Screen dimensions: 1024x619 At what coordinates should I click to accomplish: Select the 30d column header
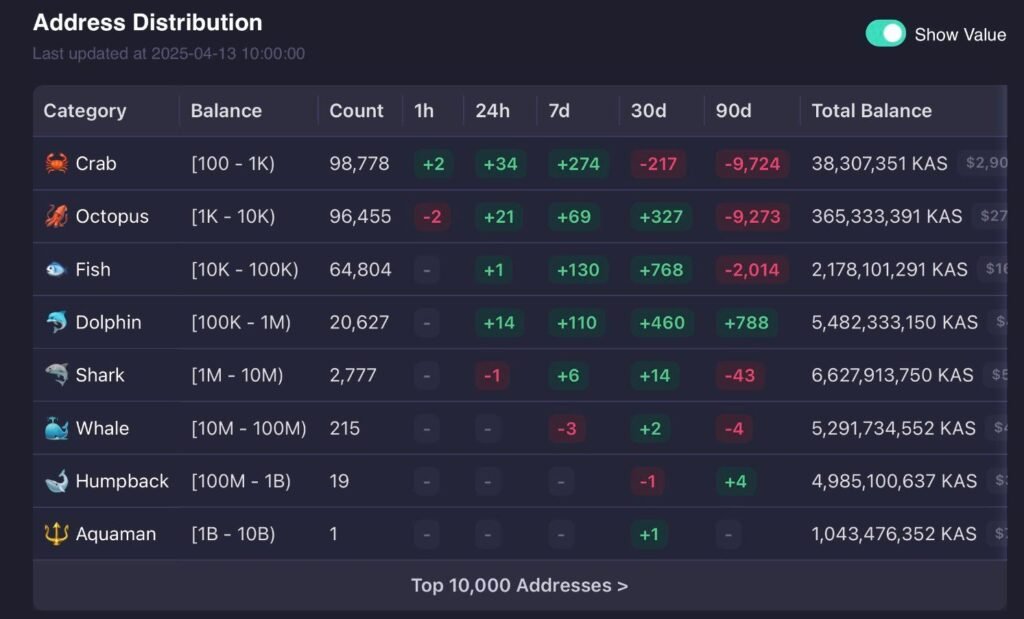pos(650,111)
